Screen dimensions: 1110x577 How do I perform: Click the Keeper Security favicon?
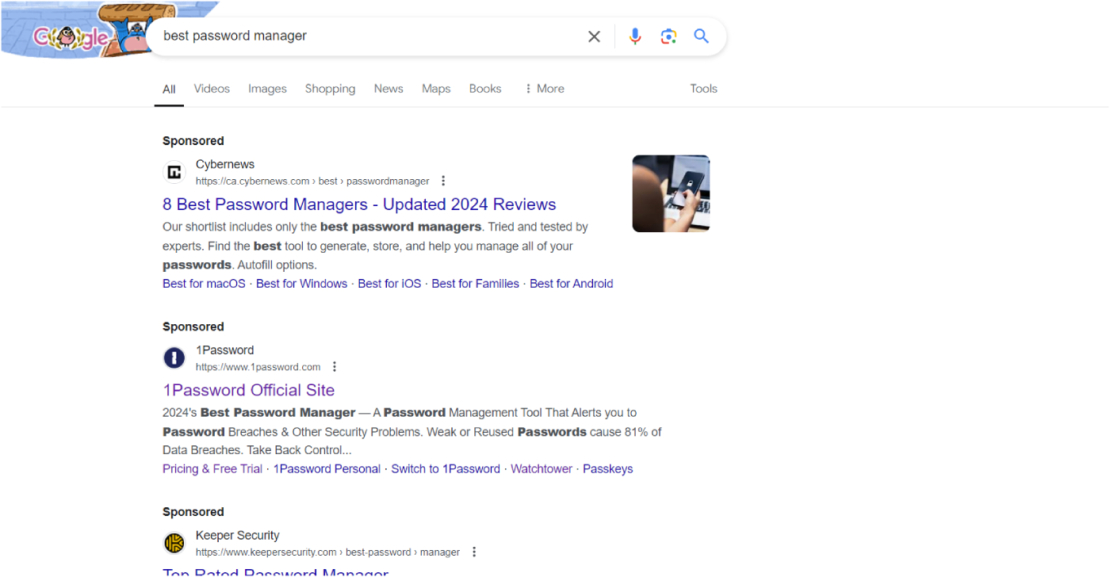(x=174, y=543)
